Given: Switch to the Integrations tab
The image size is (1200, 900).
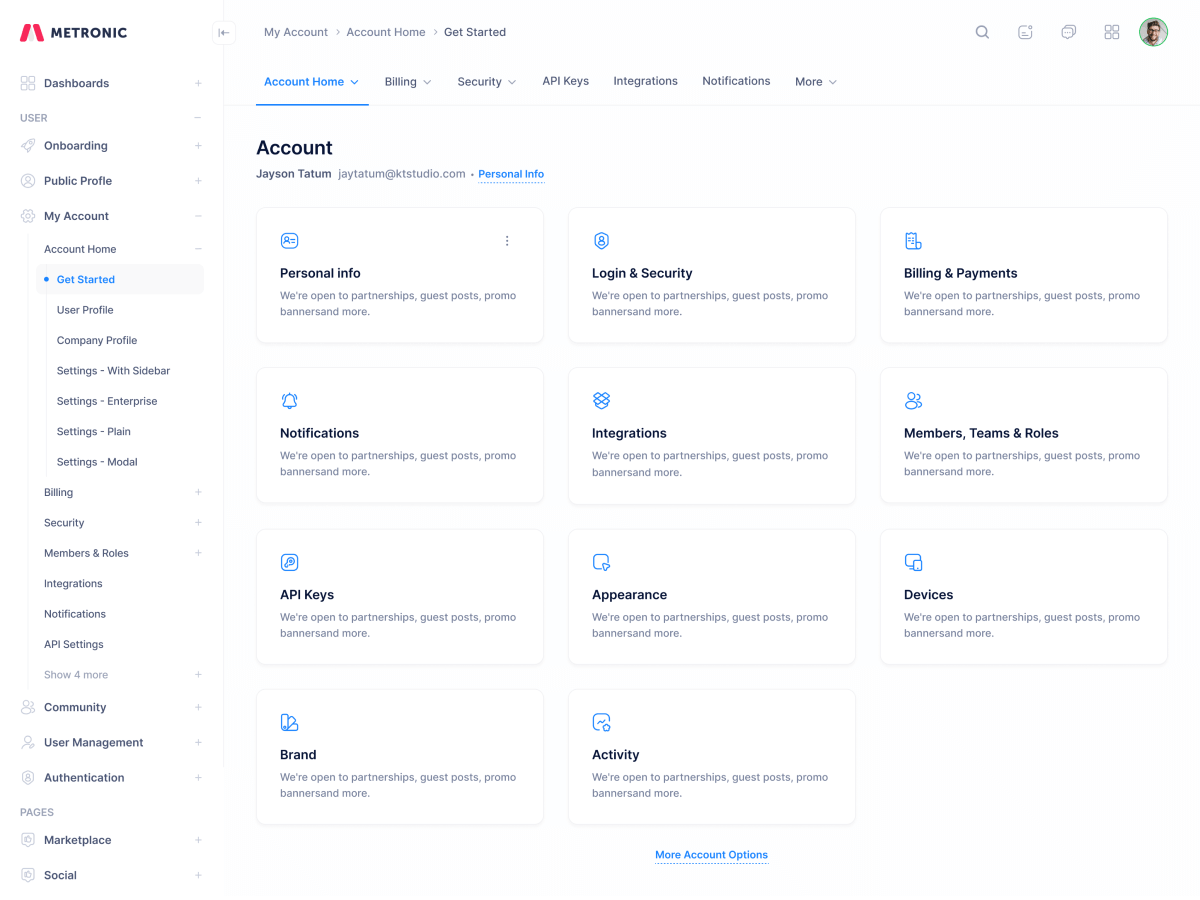Looking at the screenshot, I should click(x=645, y=81).
